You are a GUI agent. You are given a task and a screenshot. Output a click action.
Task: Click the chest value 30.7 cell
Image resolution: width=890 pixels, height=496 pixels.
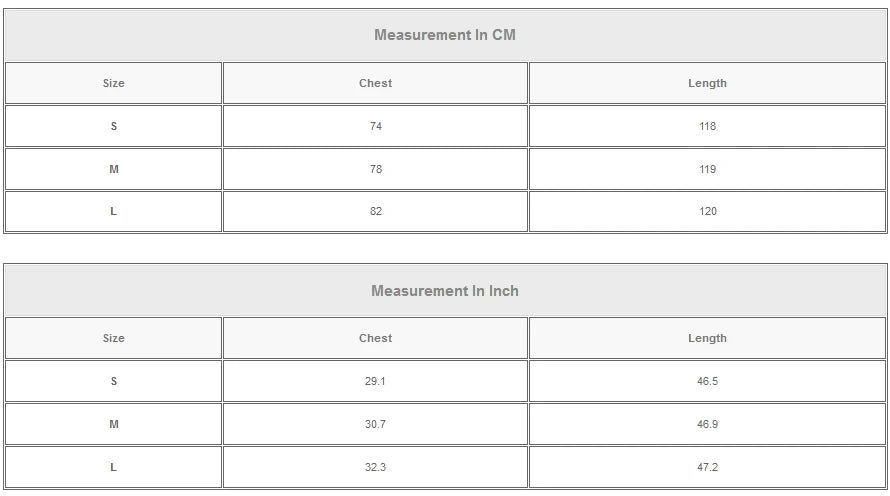point(375,424)
